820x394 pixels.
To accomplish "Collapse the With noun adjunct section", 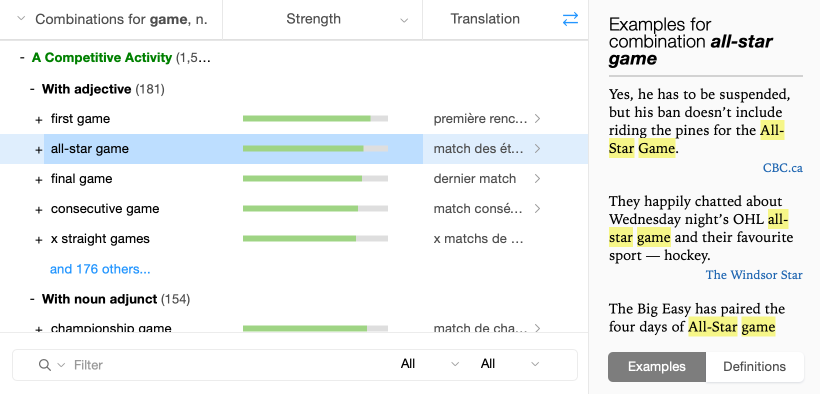I will tap(32, 299).
